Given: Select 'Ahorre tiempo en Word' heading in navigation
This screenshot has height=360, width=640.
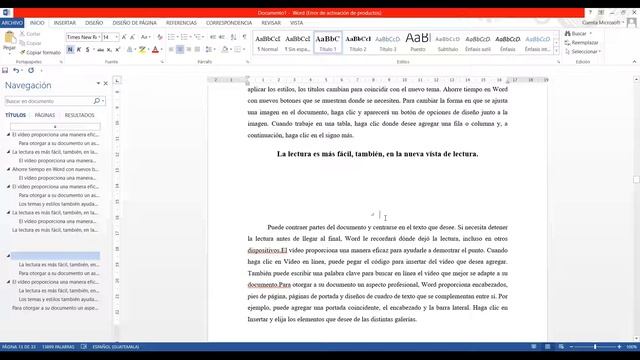Looking at the screenshot, I should (56, 169).
